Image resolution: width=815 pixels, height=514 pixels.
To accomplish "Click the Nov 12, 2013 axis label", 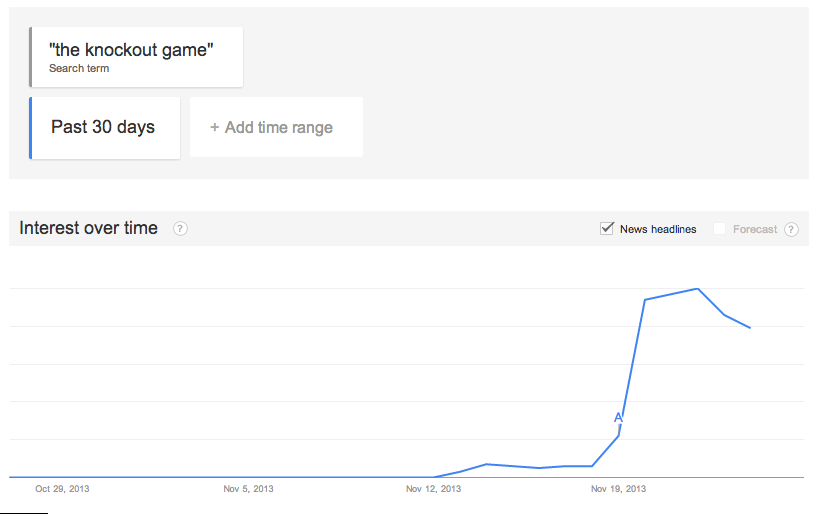I will pyautogui.click(x=433, y=489).
